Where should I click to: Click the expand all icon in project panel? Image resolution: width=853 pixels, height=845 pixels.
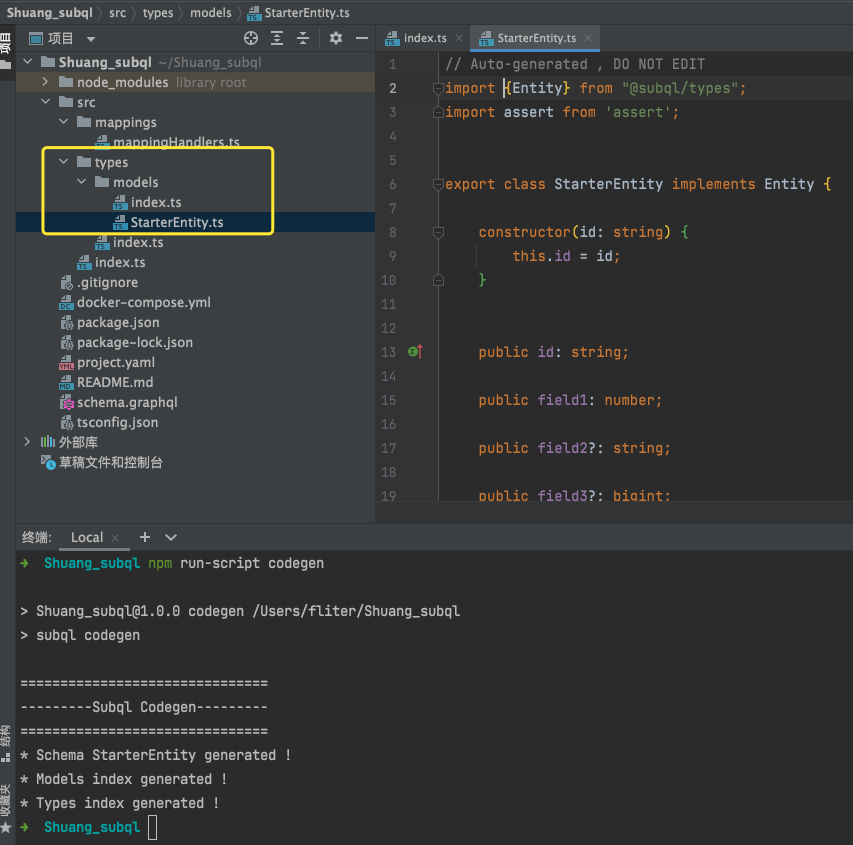point(277,38)
